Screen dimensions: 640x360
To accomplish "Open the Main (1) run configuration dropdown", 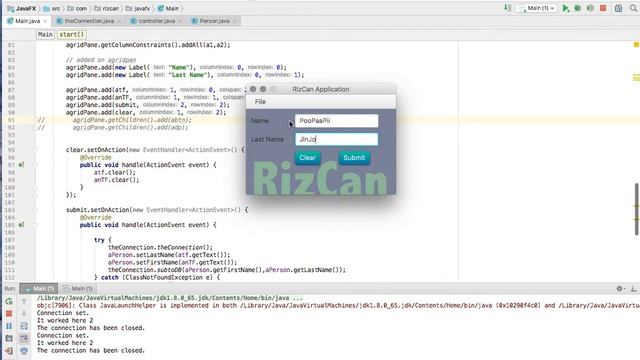I will click(x=536, y=8).
